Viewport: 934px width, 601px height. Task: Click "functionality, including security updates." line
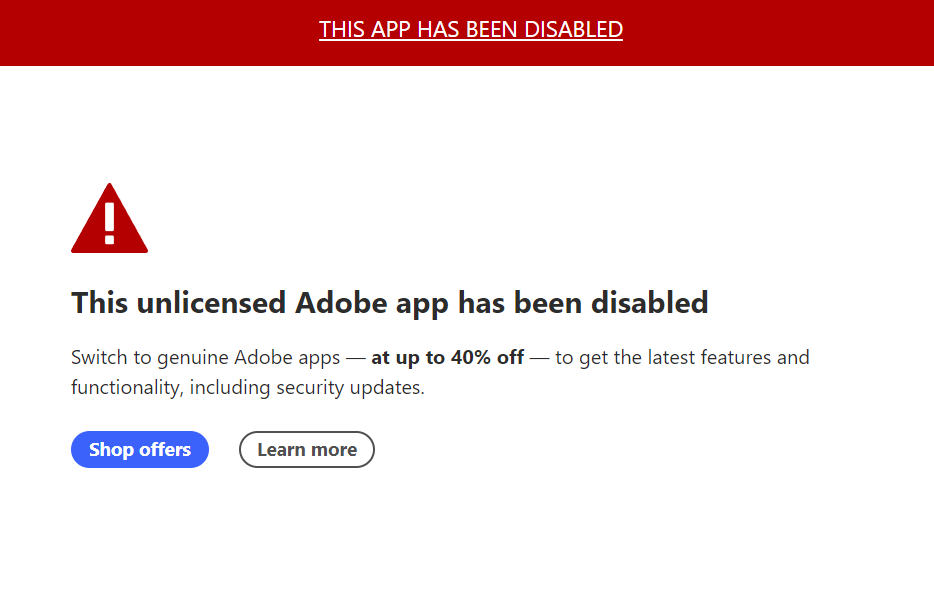[x=248, y=387]
